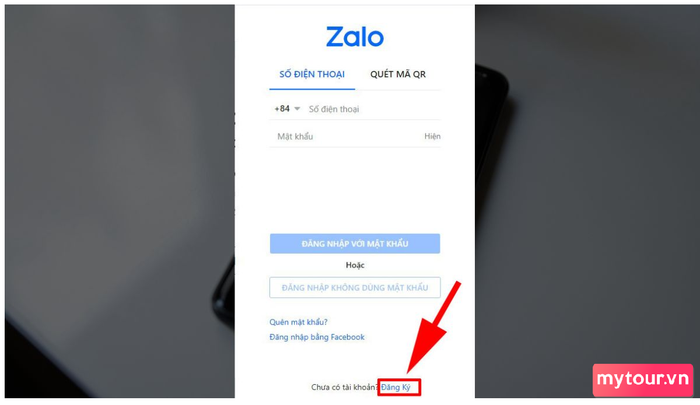Click the blue Zalo logo
The width and height of the screenshot is (700, 405).
(355, 37)
